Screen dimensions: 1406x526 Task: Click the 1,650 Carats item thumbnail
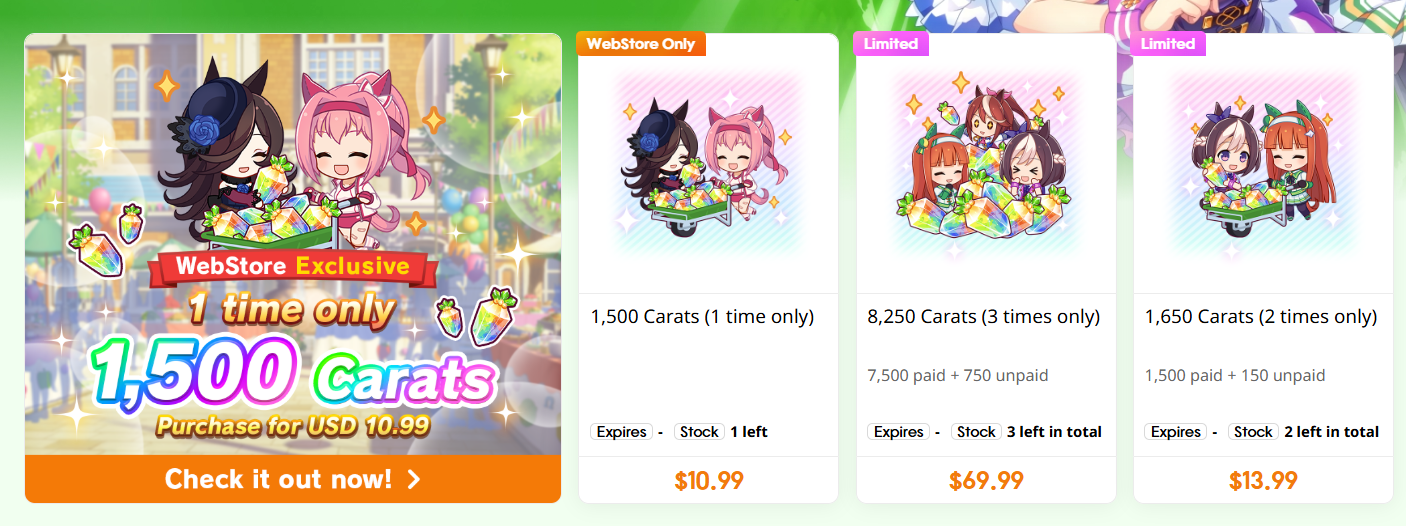pyautogui.click(x=1263, y=163)
